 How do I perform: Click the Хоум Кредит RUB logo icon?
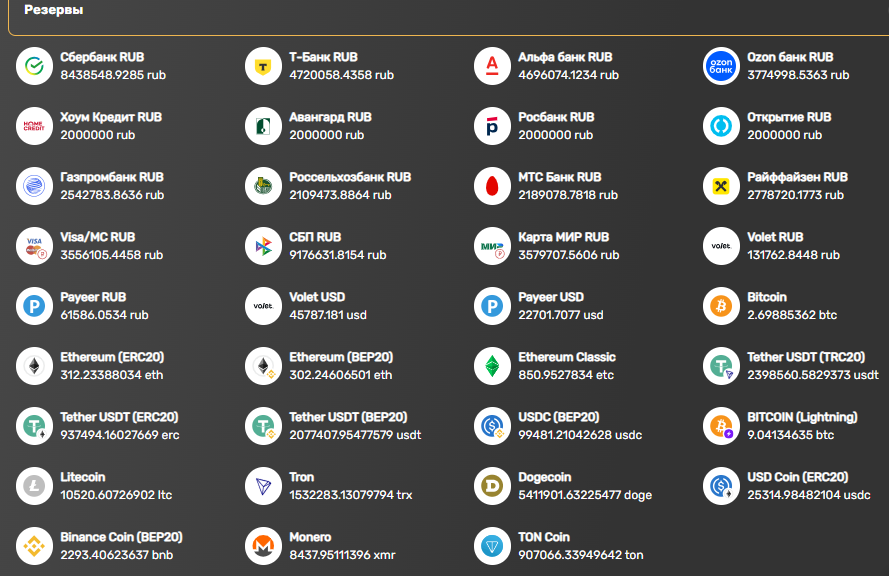click(x=35, y=126)
